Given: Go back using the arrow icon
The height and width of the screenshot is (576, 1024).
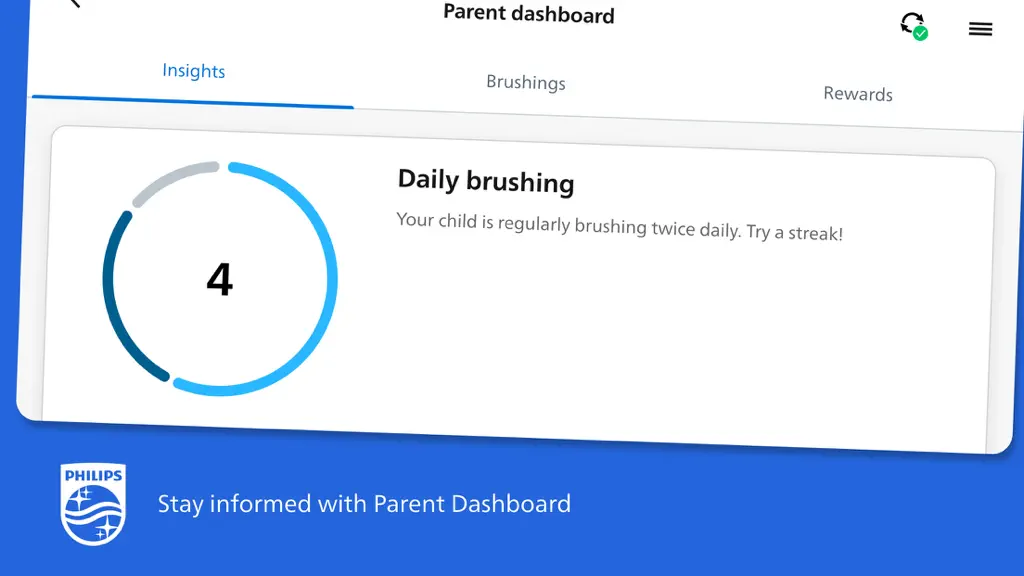Looking at the screenshot, I should click(x=75, y=3).
